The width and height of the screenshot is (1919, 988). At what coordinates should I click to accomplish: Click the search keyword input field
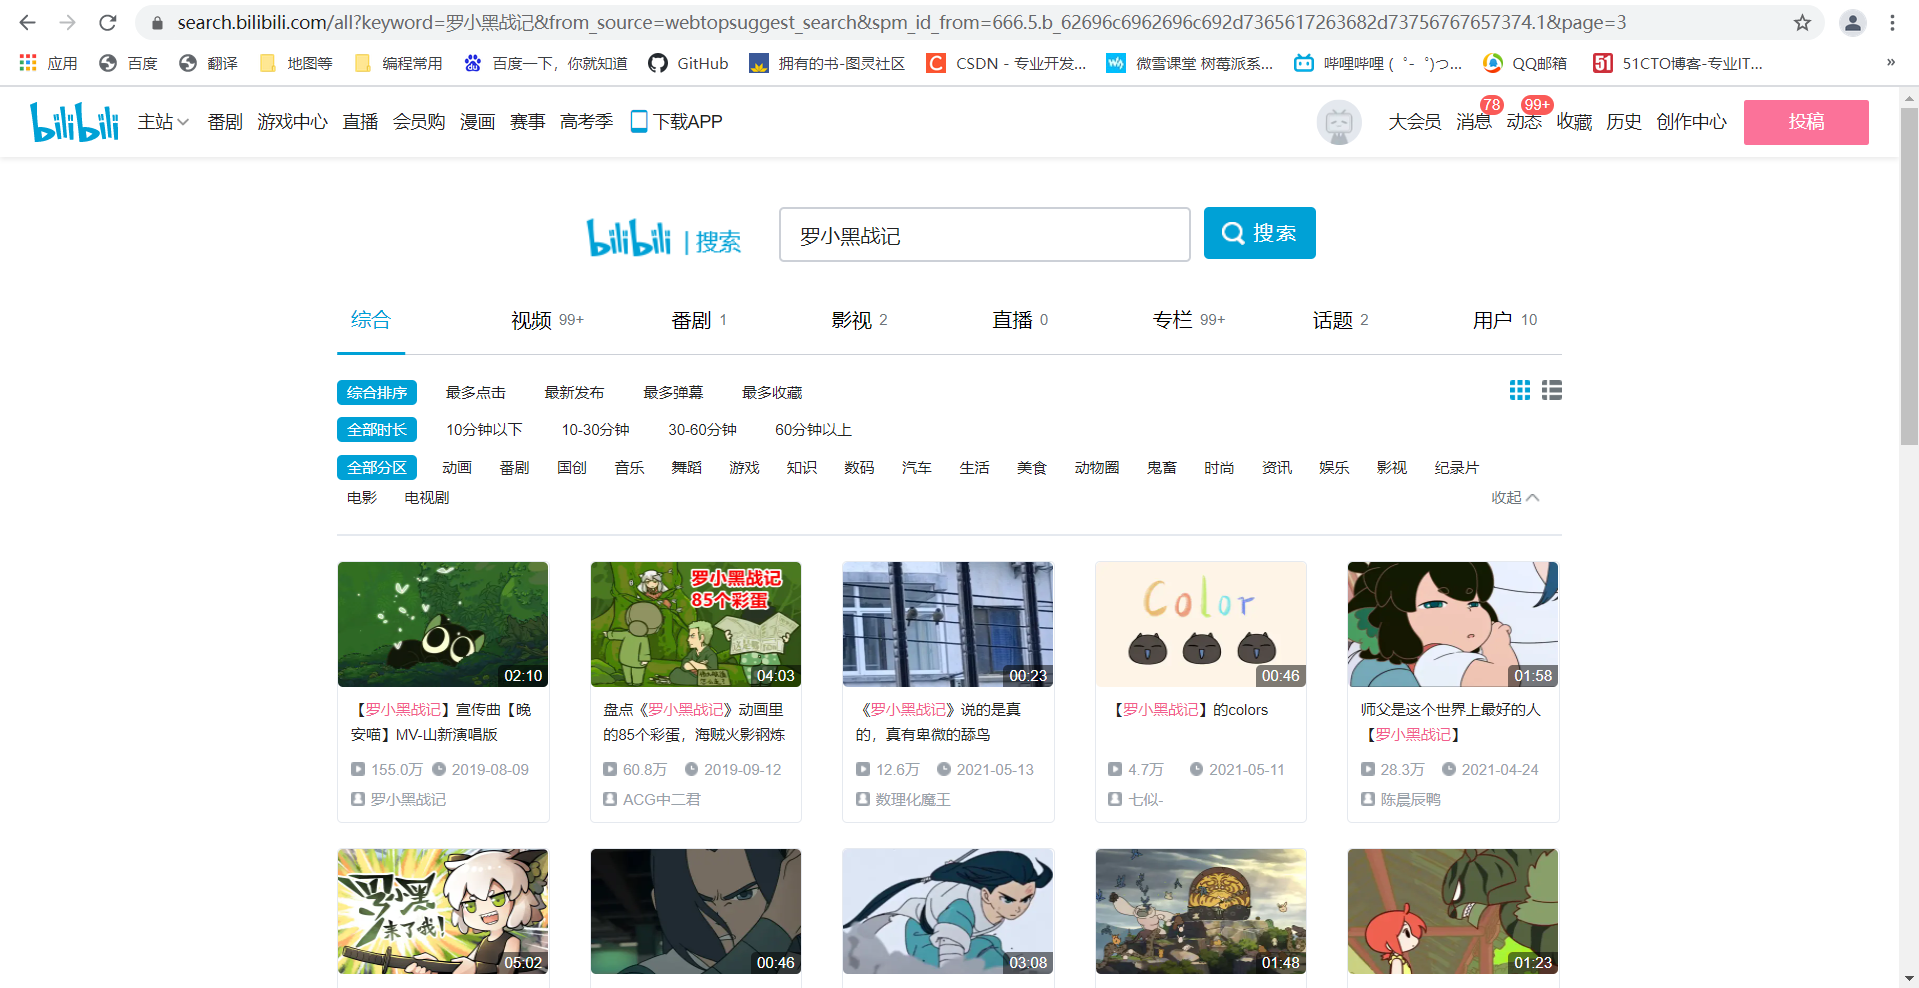pos(984,235)
